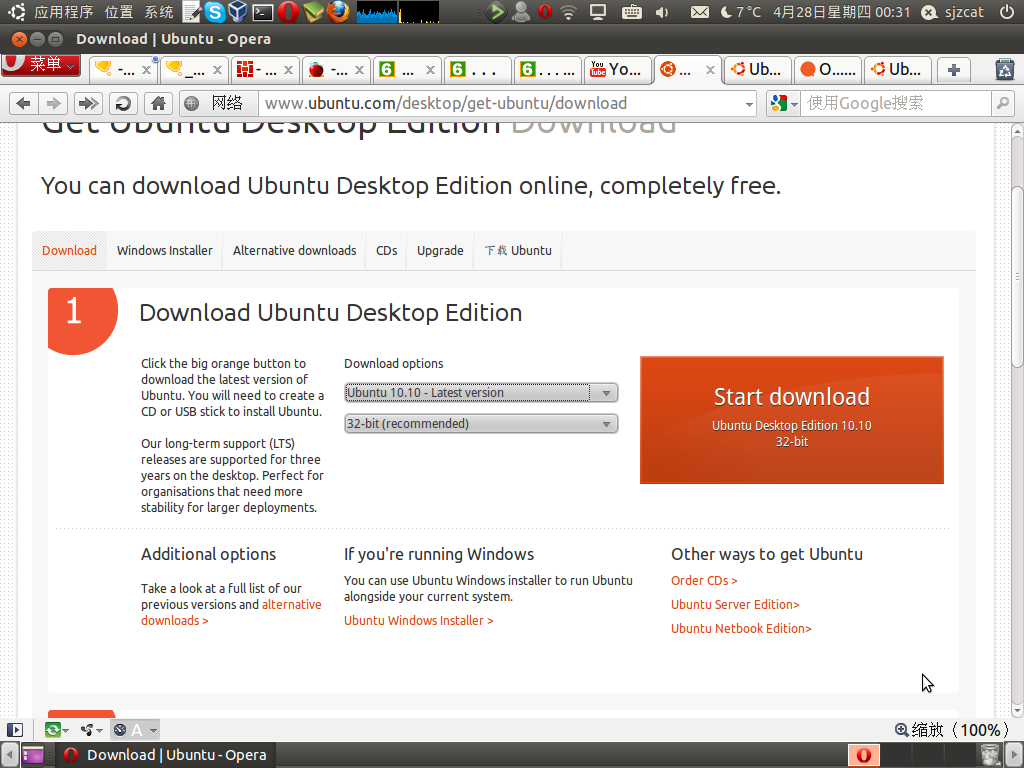Screen dimensions: 1024x768
Task: Open the keyboard input indicator
Action: 632,12
